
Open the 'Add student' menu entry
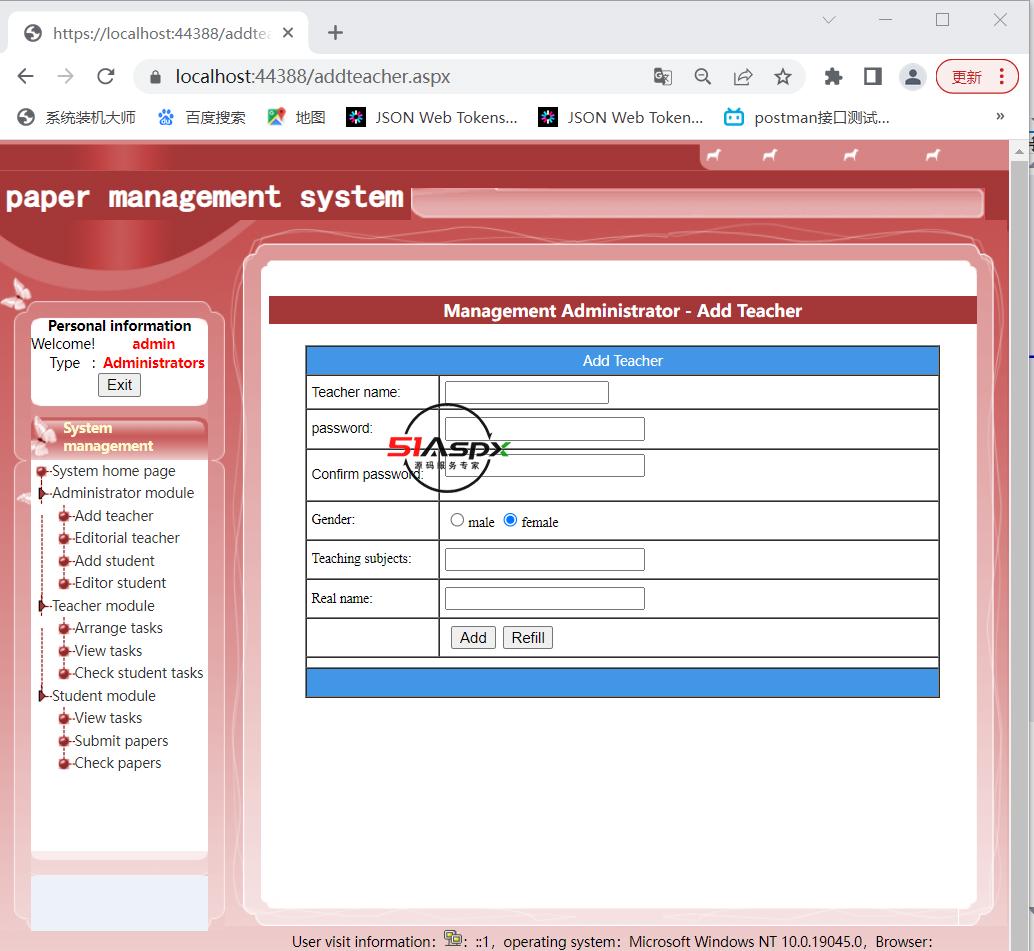(x=114, y=561)
